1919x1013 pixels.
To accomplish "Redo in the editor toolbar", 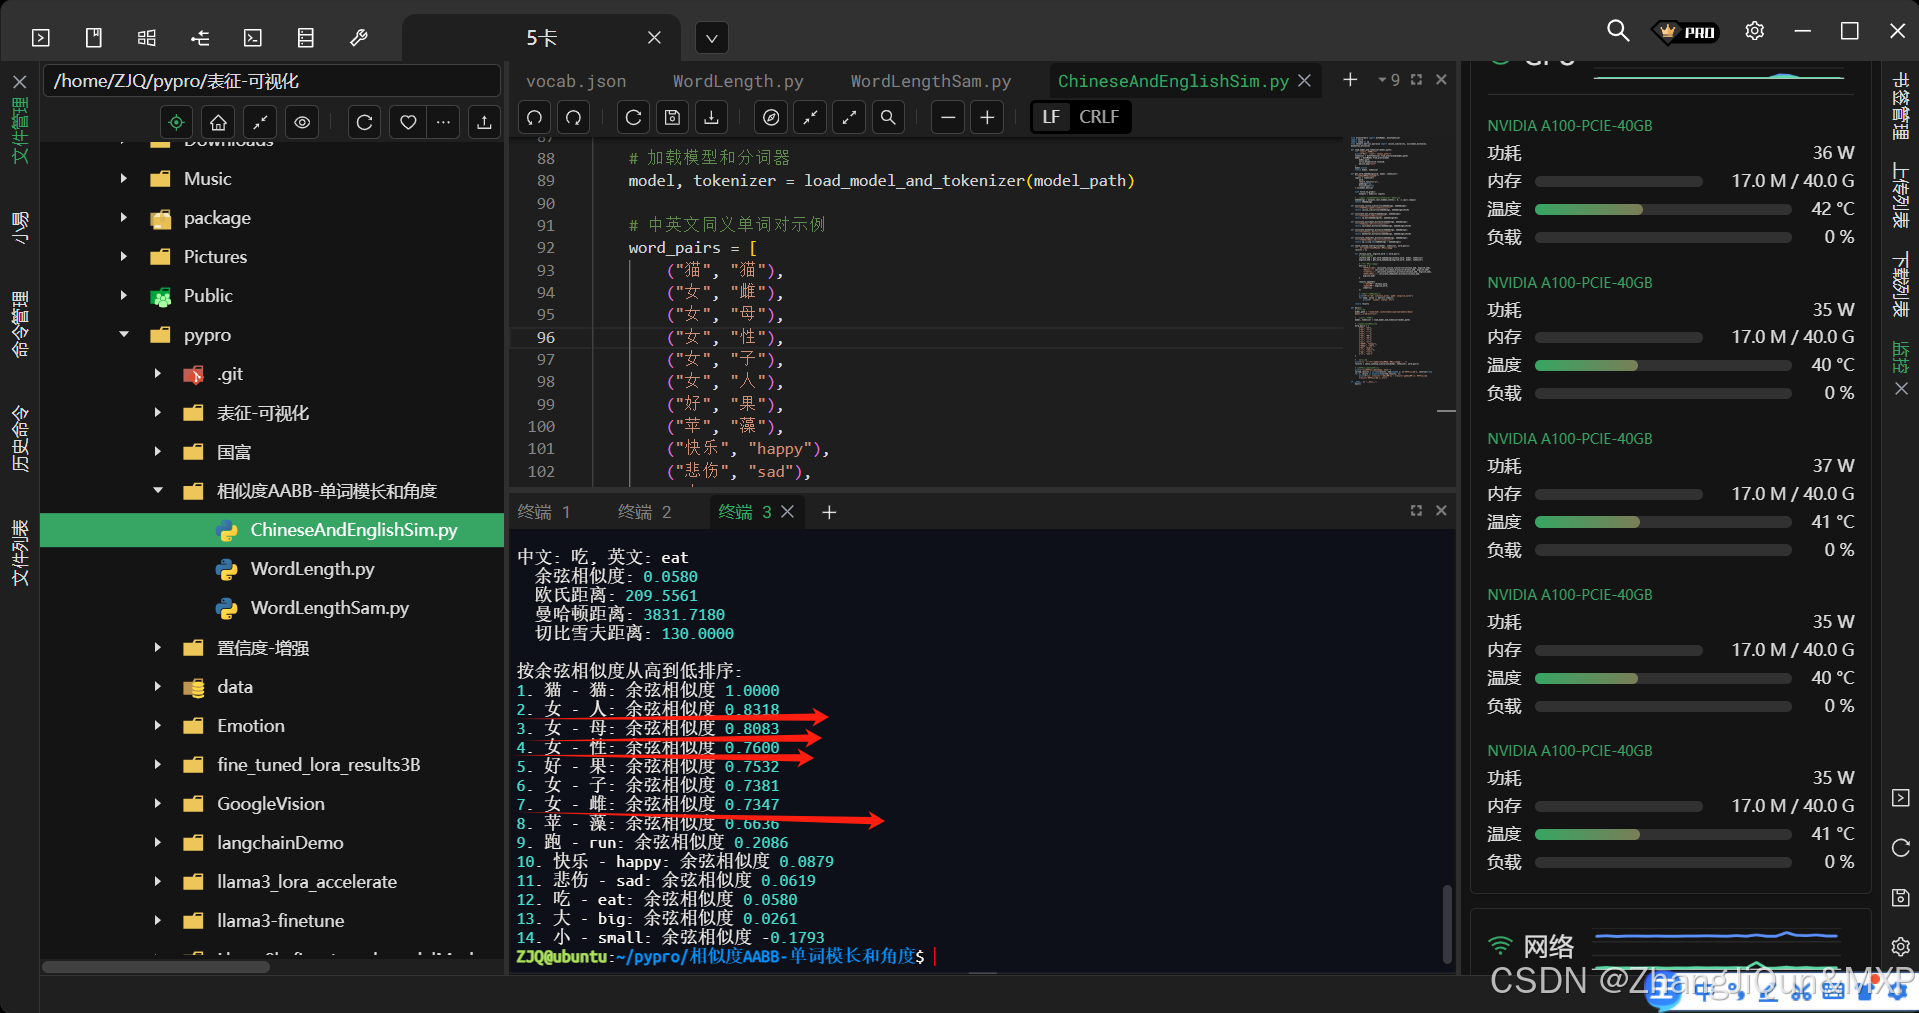I will pos(573,117).
